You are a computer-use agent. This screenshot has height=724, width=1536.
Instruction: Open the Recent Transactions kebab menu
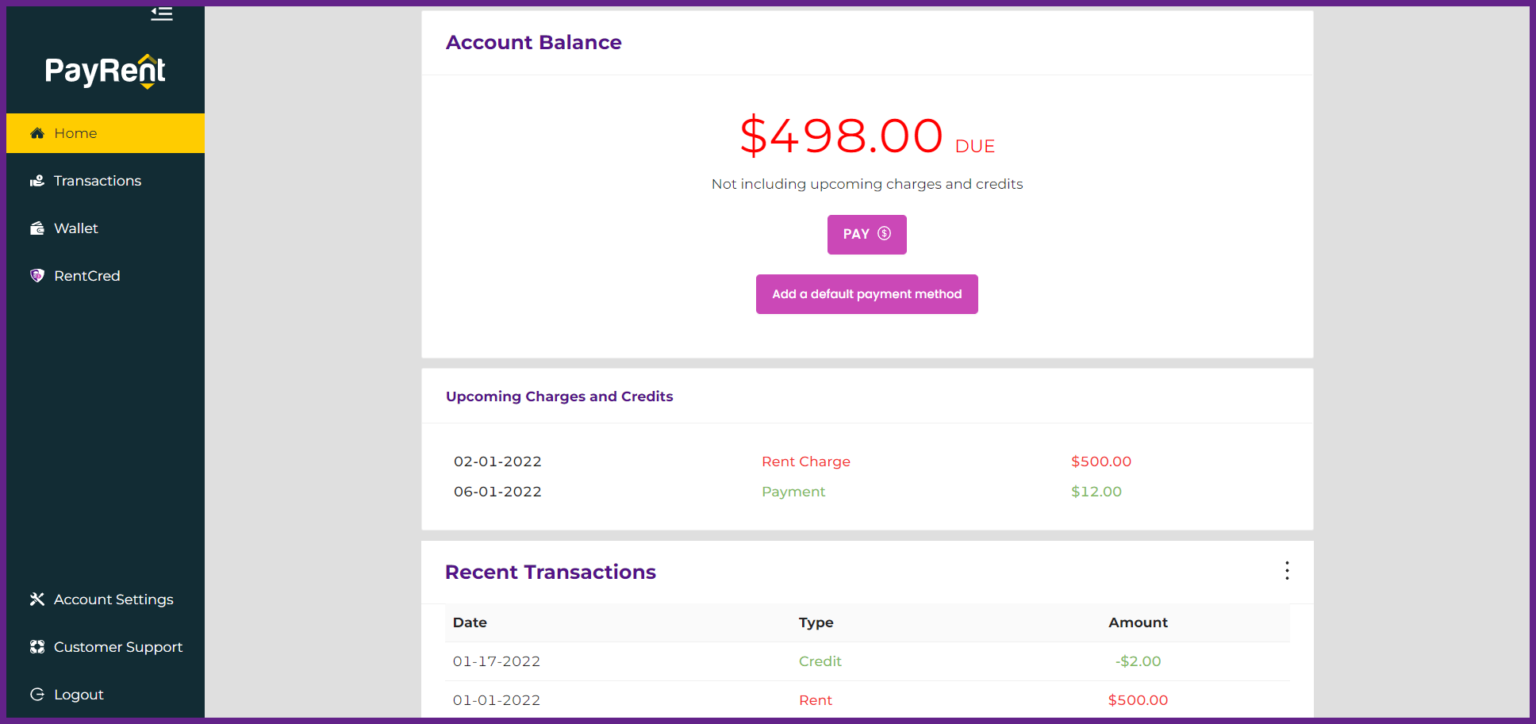[1287, 570]
